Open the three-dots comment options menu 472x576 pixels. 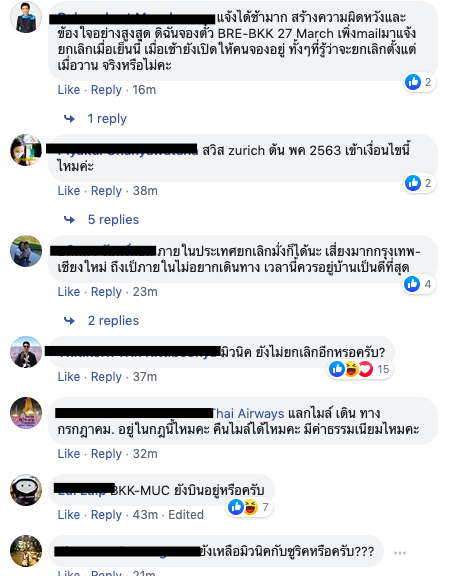(400, 552)
